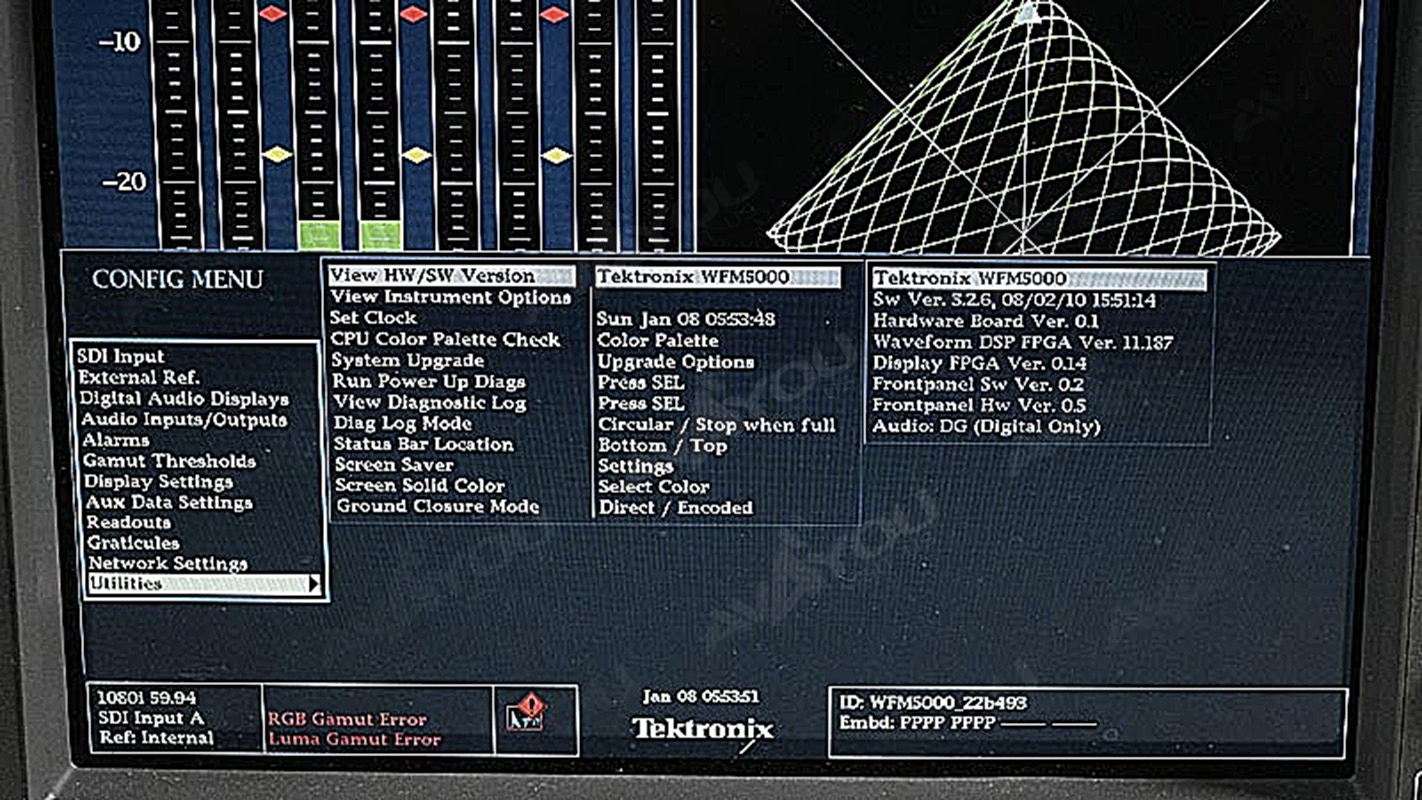The image size is (1422, 800).
Task: Click the Tektronix logo in status bar
Action: (x=703, y=730)
